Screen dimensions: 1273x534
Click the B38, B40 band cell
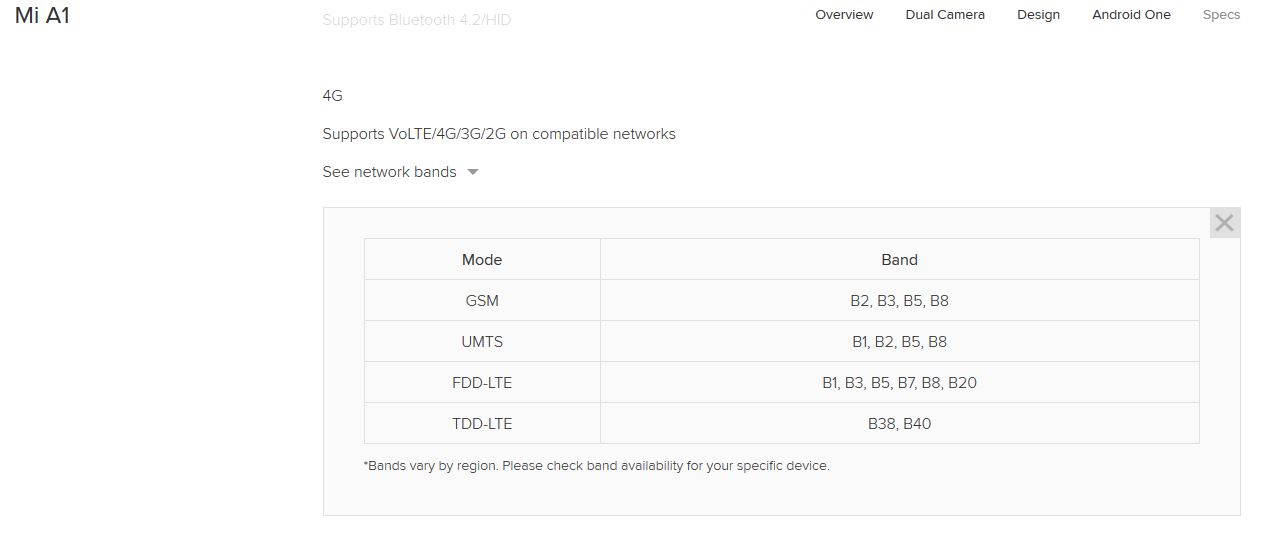(x=899, y=424)
